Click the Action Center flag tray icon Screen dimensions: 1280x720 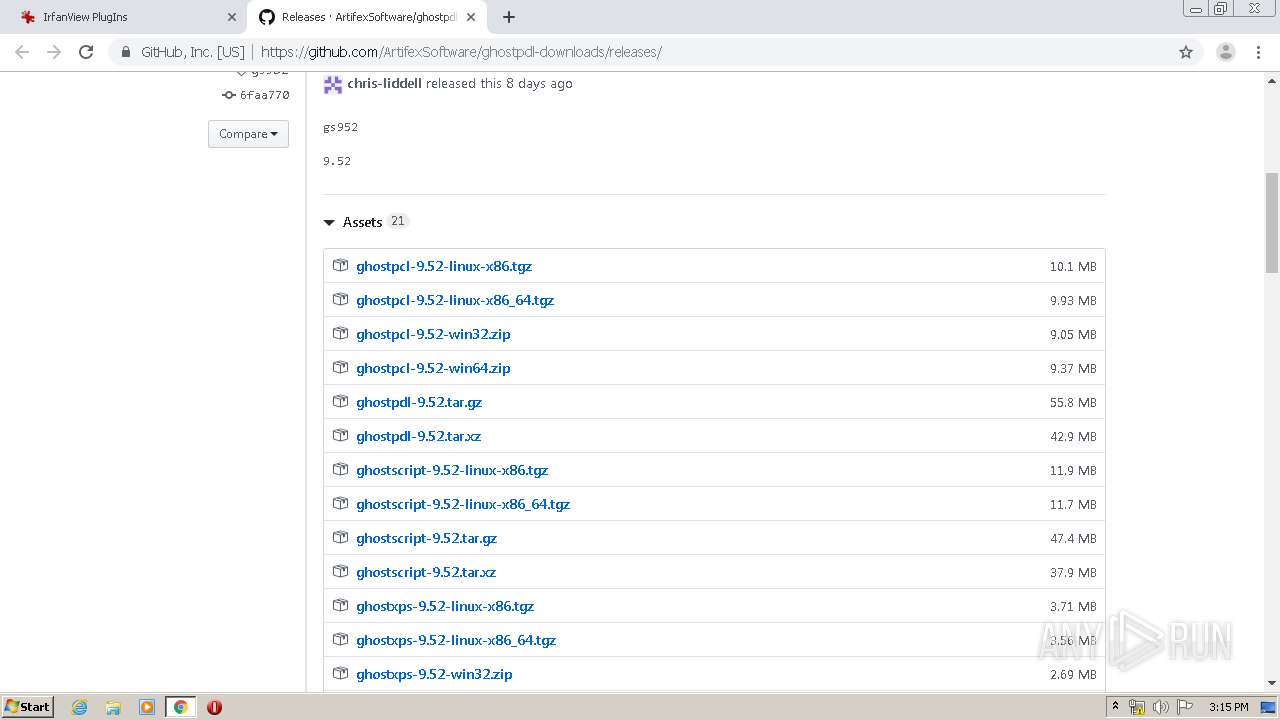point(1184,707)
